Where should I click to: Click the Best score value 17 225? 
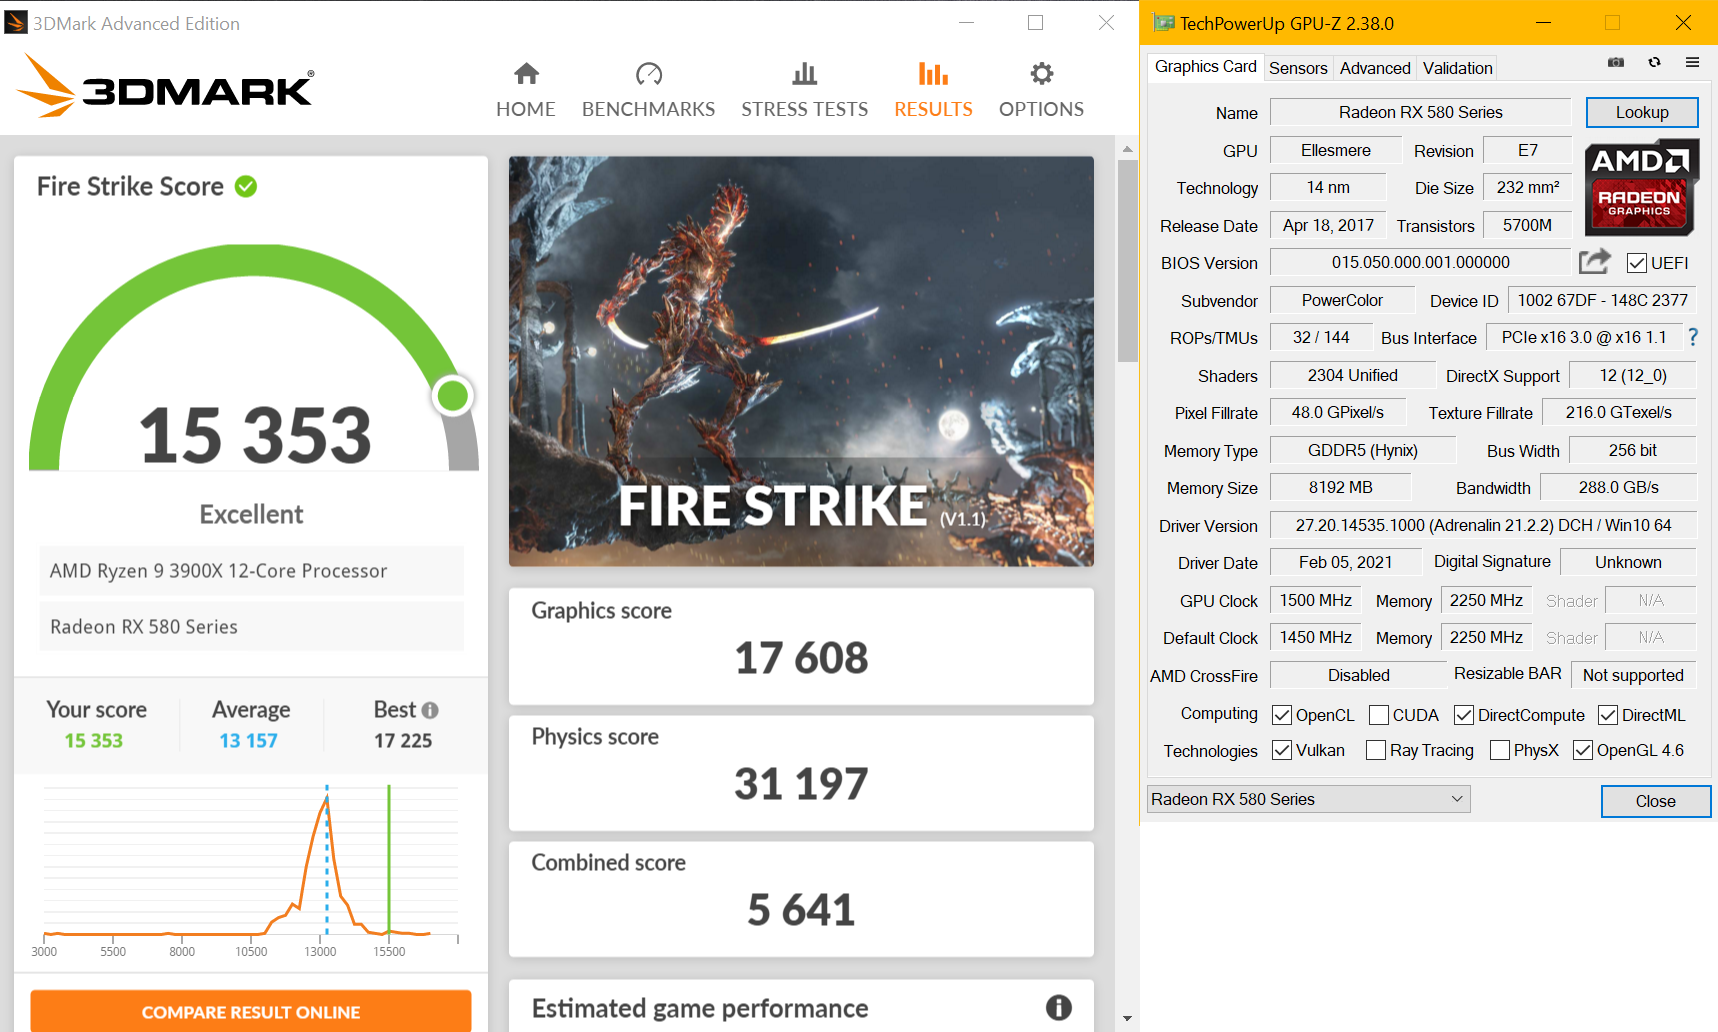point(403,740)
